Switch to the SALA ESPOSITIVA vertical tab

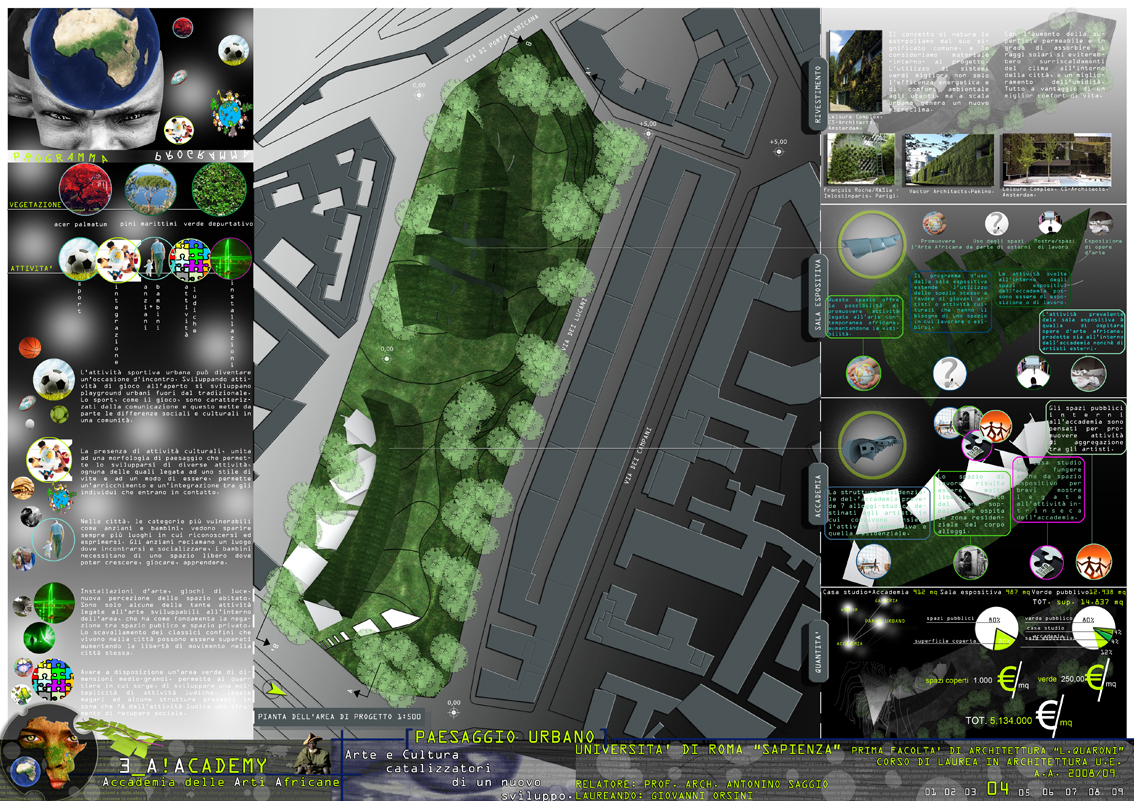click(817, 297)
